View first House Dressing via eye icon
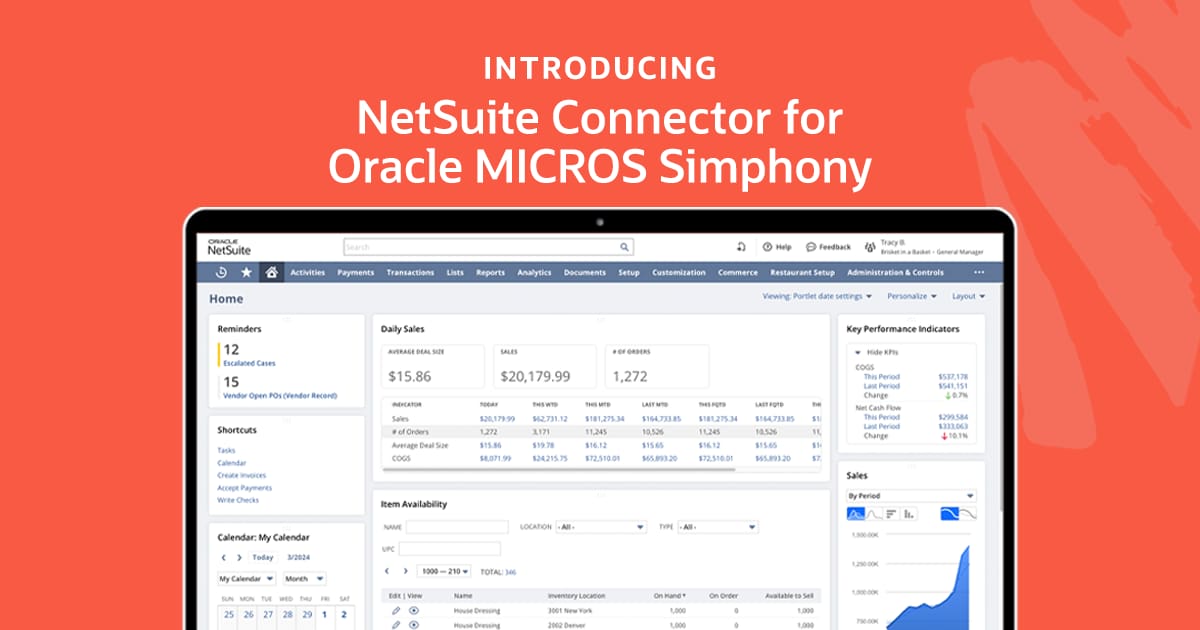The width and height of the screenshot is (1200, 630). 413,610
